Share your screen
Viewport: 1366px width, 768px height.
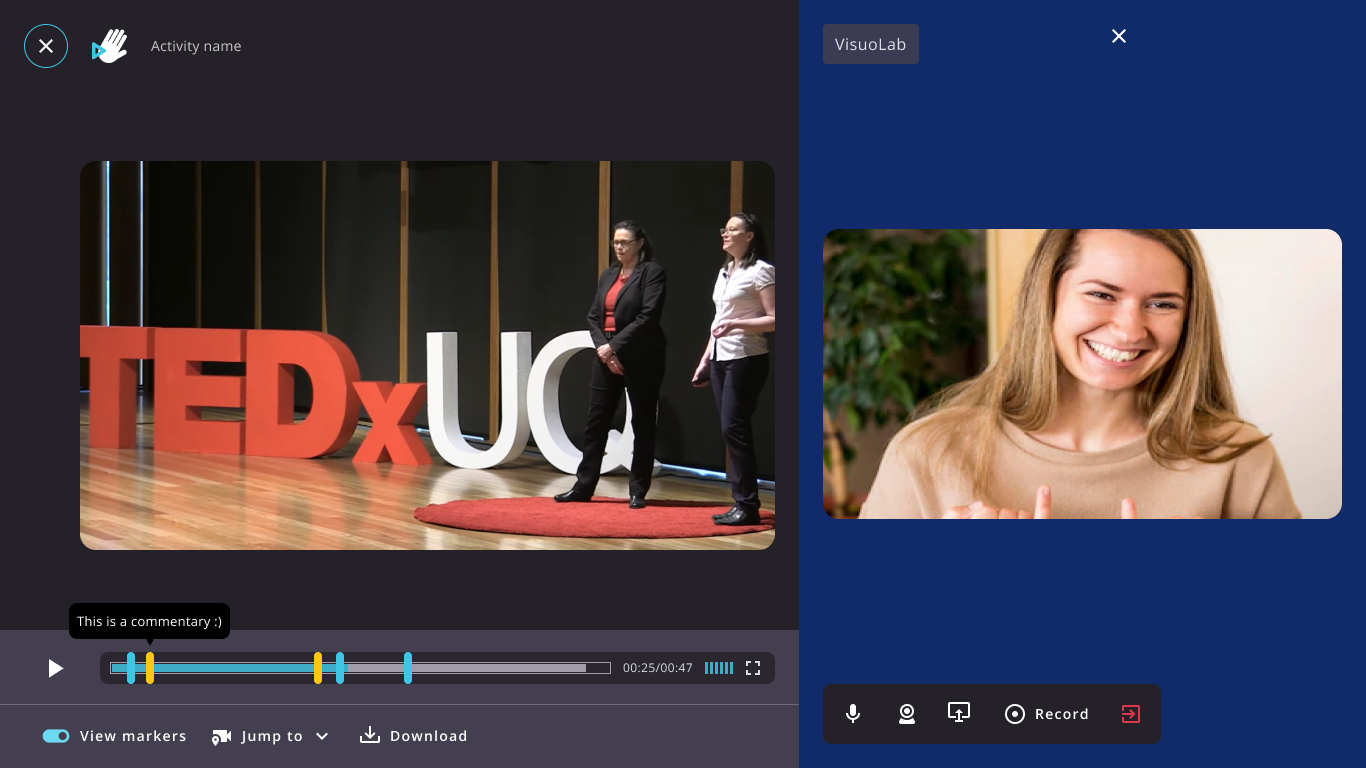[x=959, y=713]
